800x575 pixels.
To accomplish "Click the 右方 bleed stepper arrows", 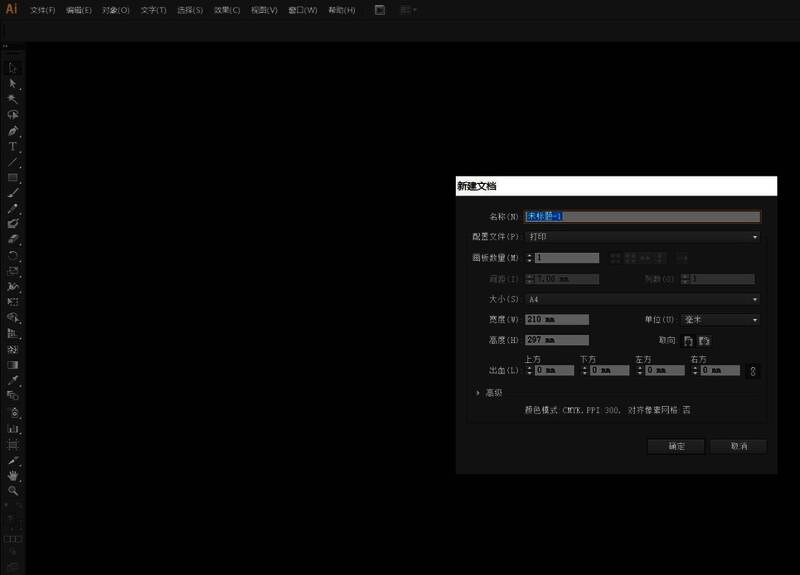I will (x=695, y=370).
